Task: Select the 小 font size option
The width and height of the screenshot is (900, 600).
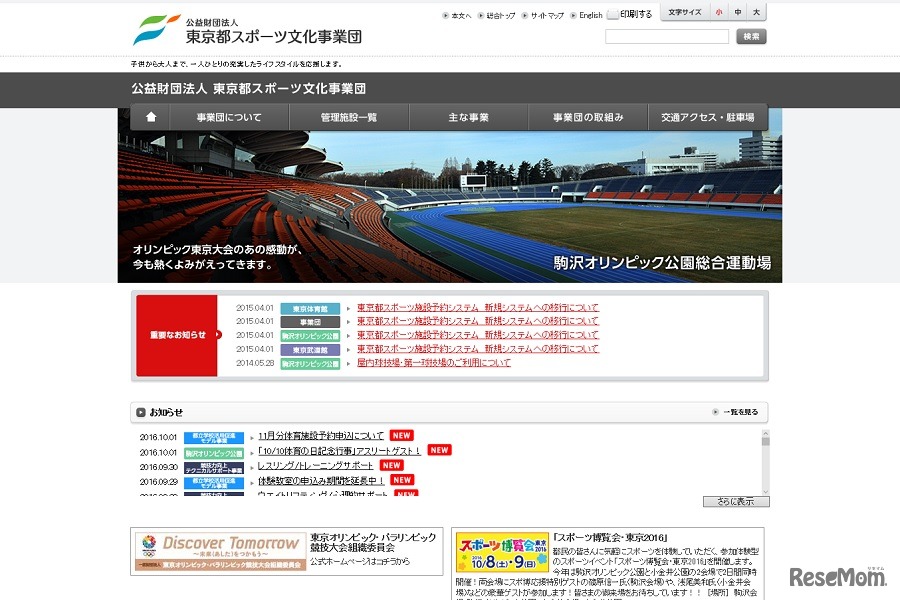Action: (x=719, y=12)
